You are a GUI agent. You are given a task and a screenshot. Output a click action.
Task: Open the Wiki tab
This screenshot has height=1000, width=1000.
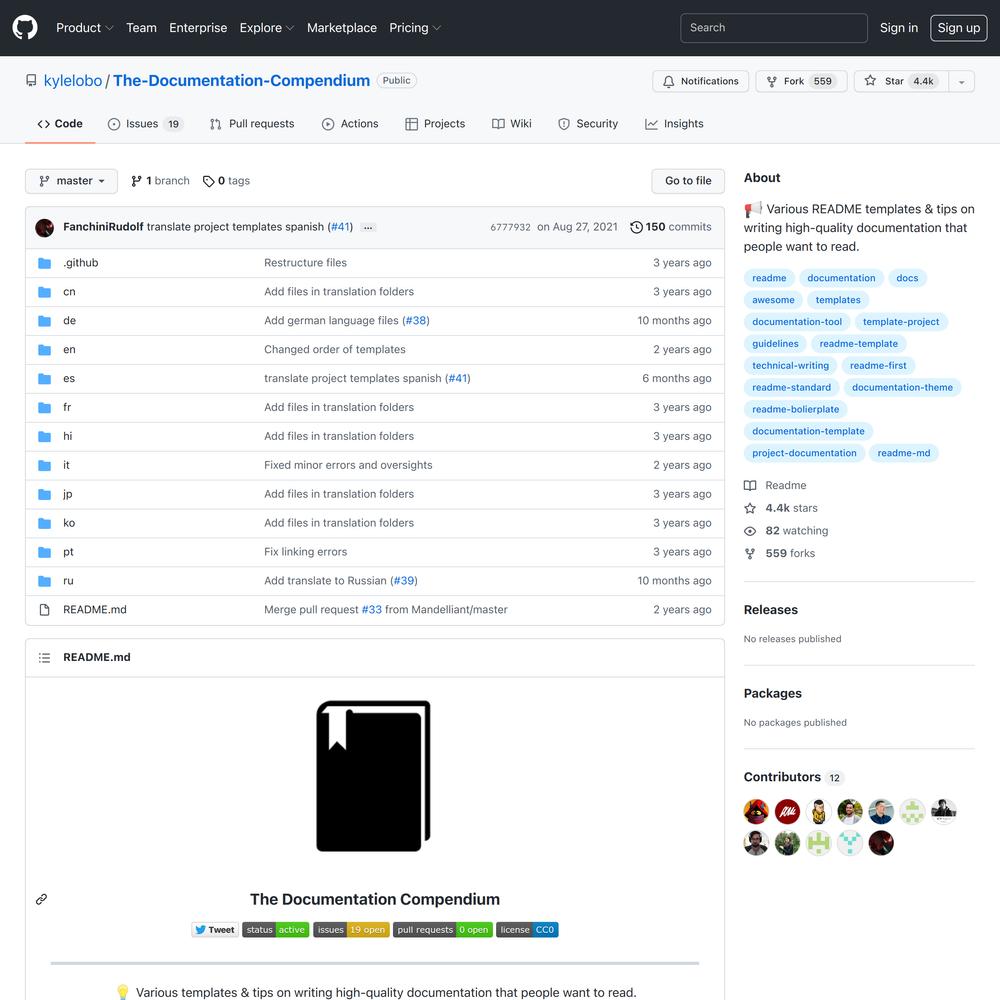point(511,124)
